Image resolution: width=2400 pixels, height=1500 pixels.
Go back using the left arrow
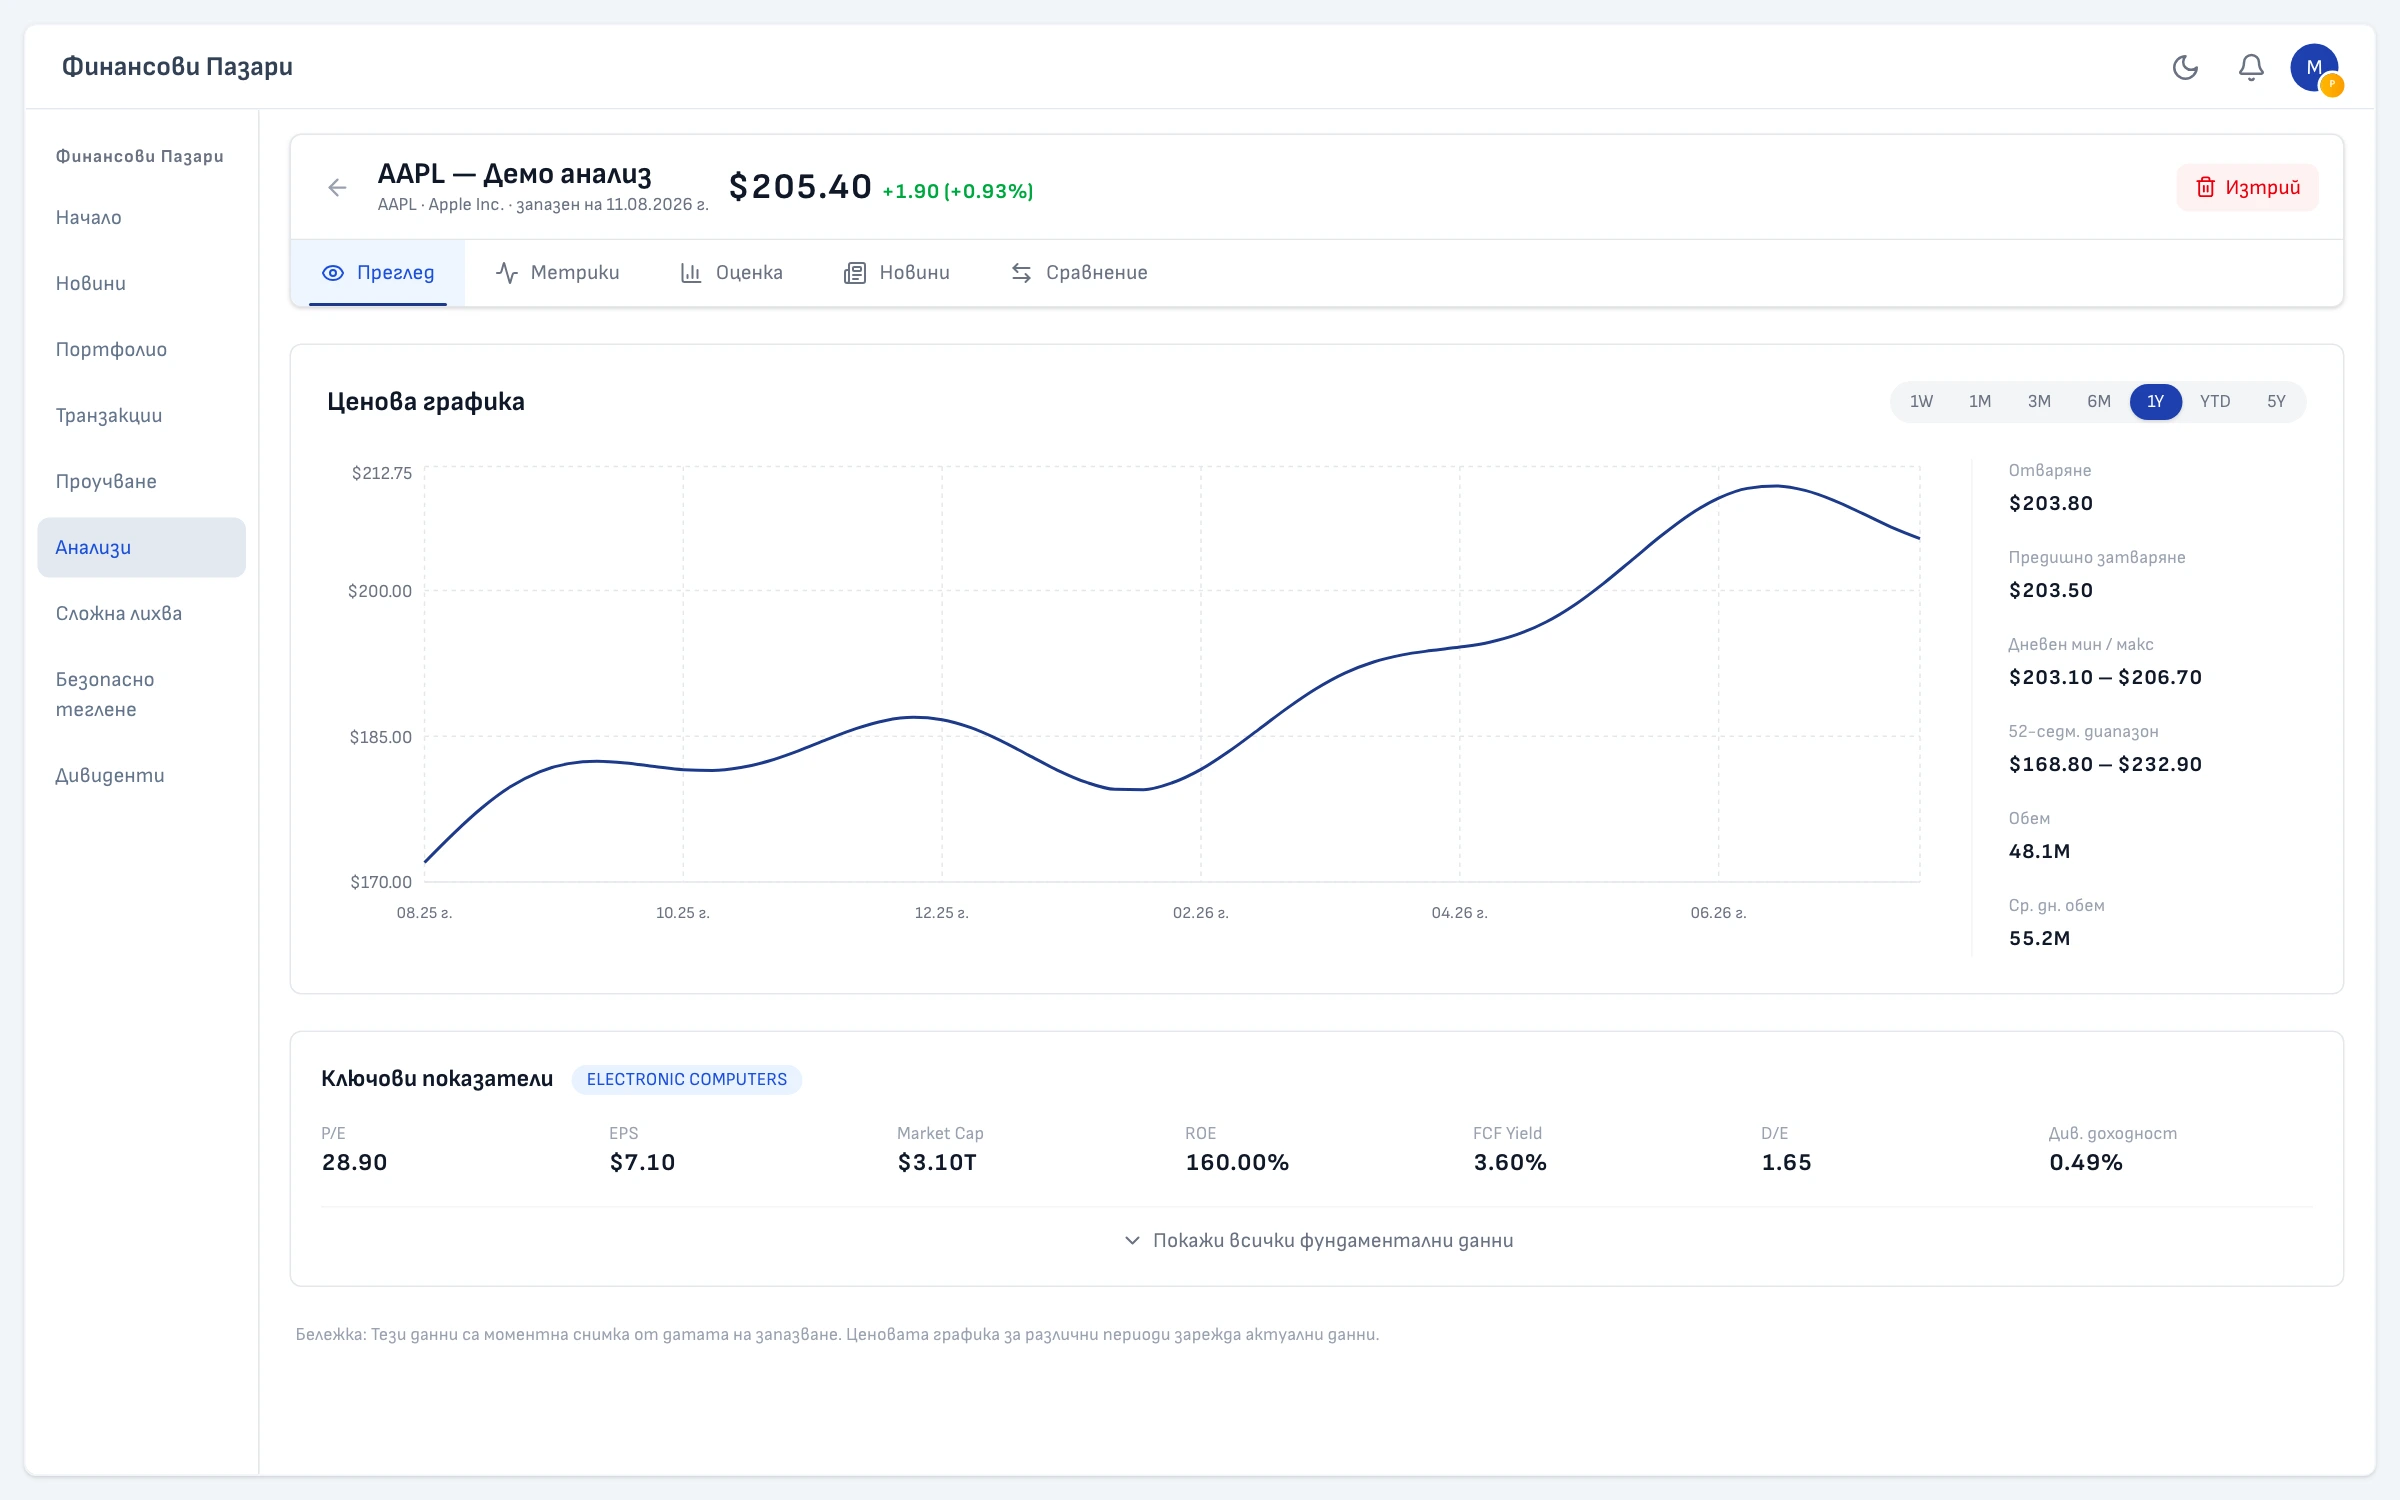pos(337,187)
